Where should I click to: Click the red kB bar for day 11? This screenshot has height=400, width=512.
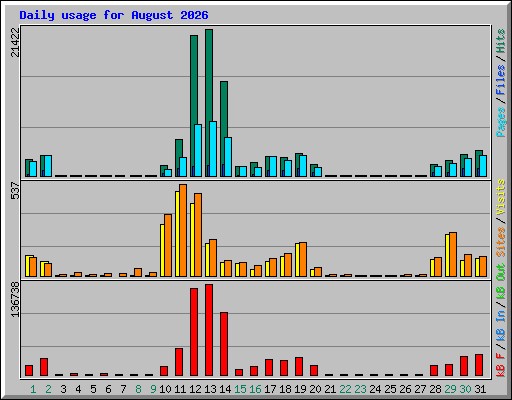point(179,362)
